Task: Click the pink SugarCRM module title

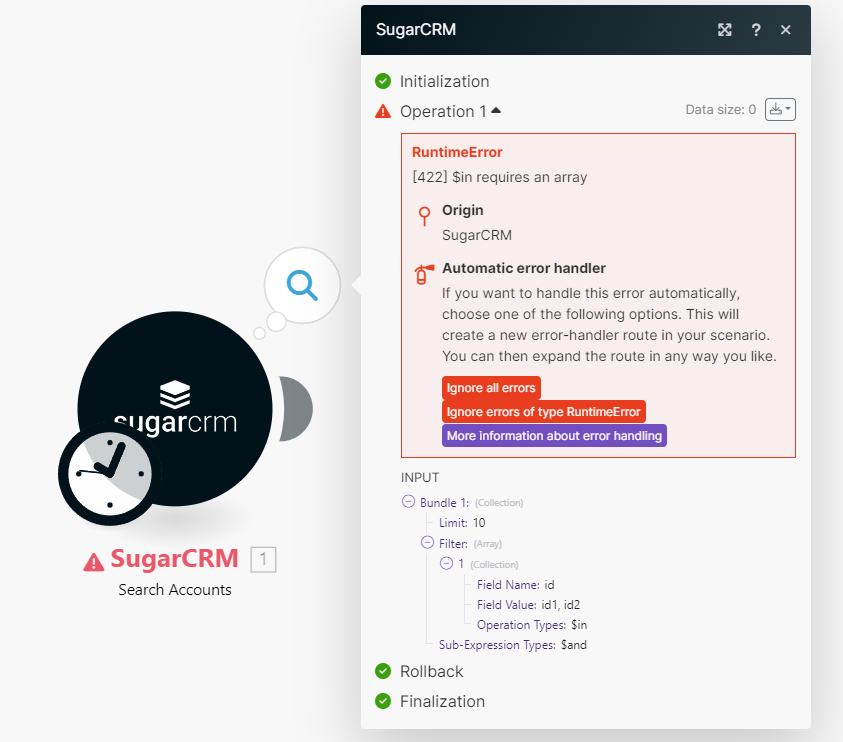Action: click(x=174, y=559)
